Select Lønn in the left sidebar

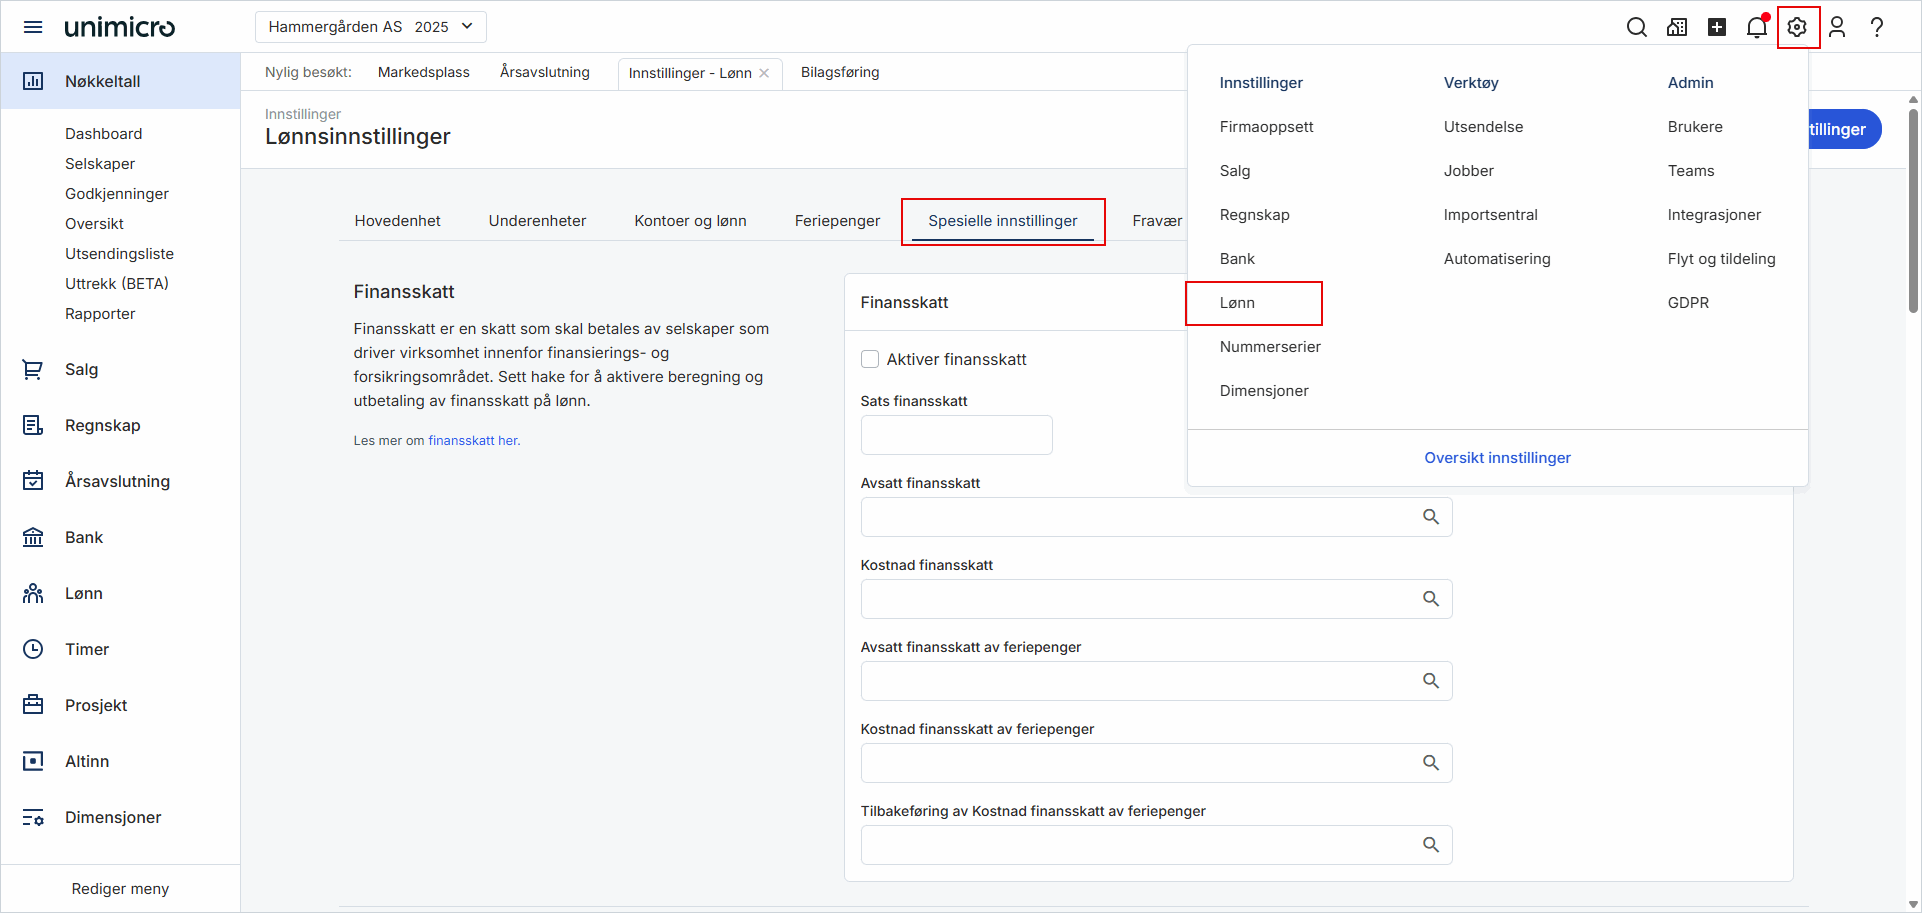tap(82, 593)
